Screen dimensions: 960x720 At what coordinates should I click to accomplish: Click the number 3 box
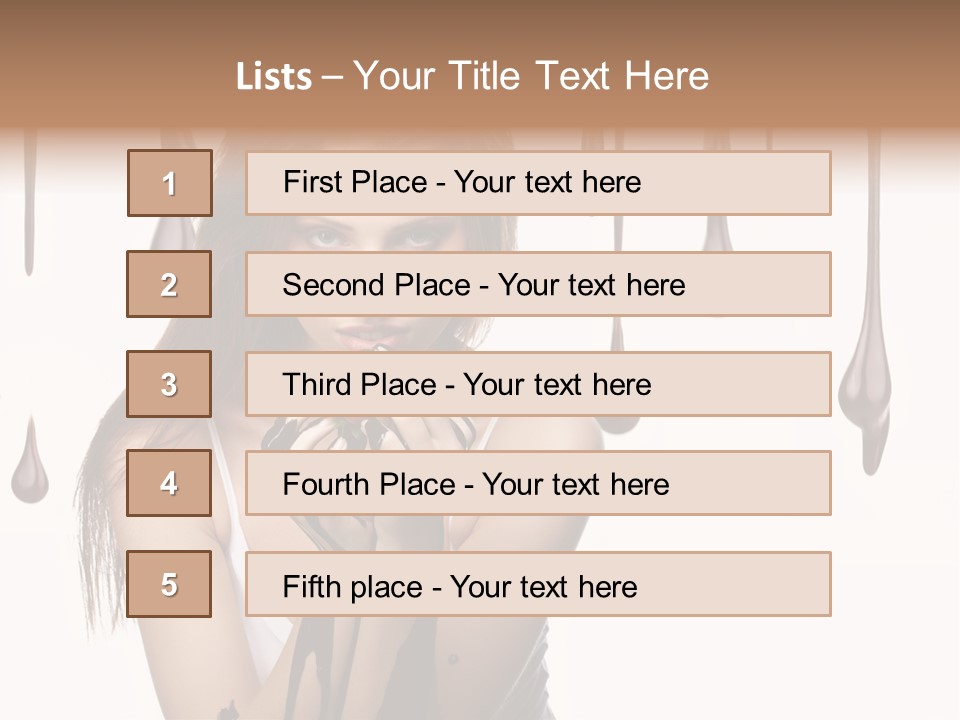(169, 384)
